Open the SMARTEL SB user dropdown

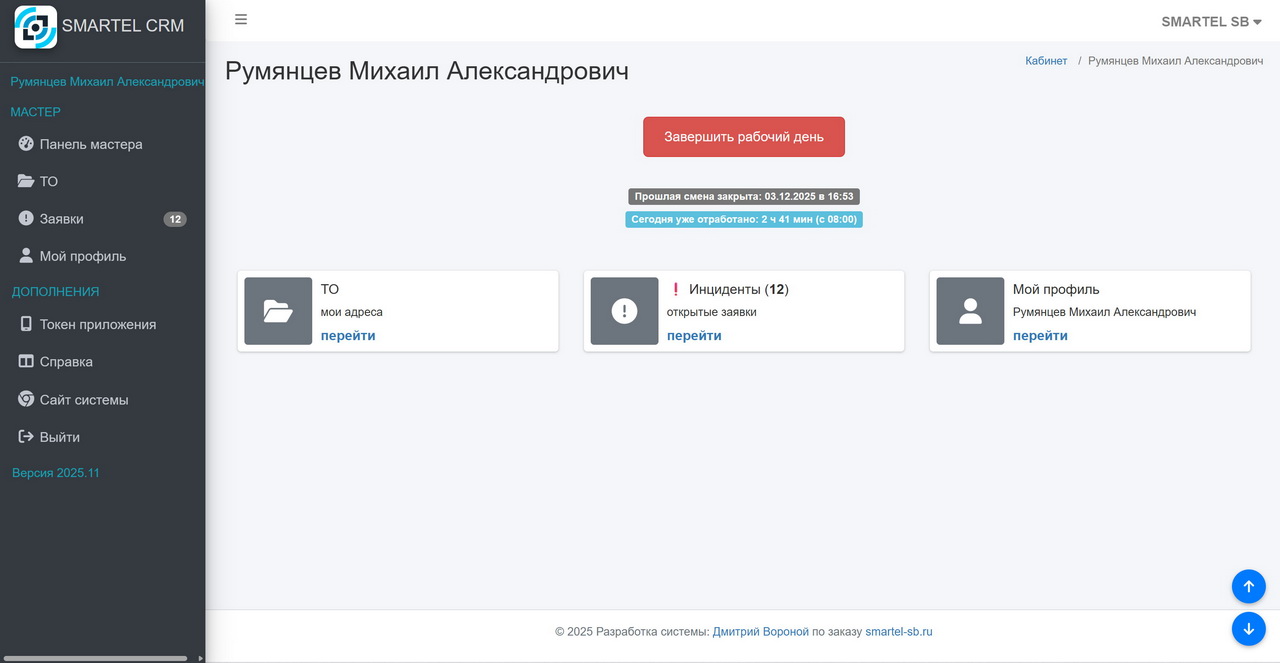coord(1210,21)
